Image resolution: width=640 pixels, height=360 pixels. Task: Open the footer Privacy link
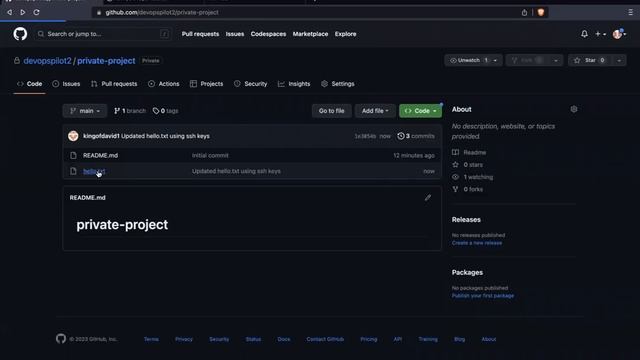coord(184,339)
